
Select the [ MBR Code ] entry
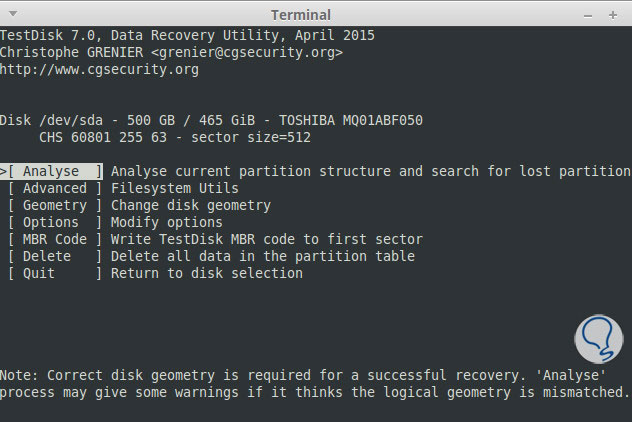coord(54,239)
